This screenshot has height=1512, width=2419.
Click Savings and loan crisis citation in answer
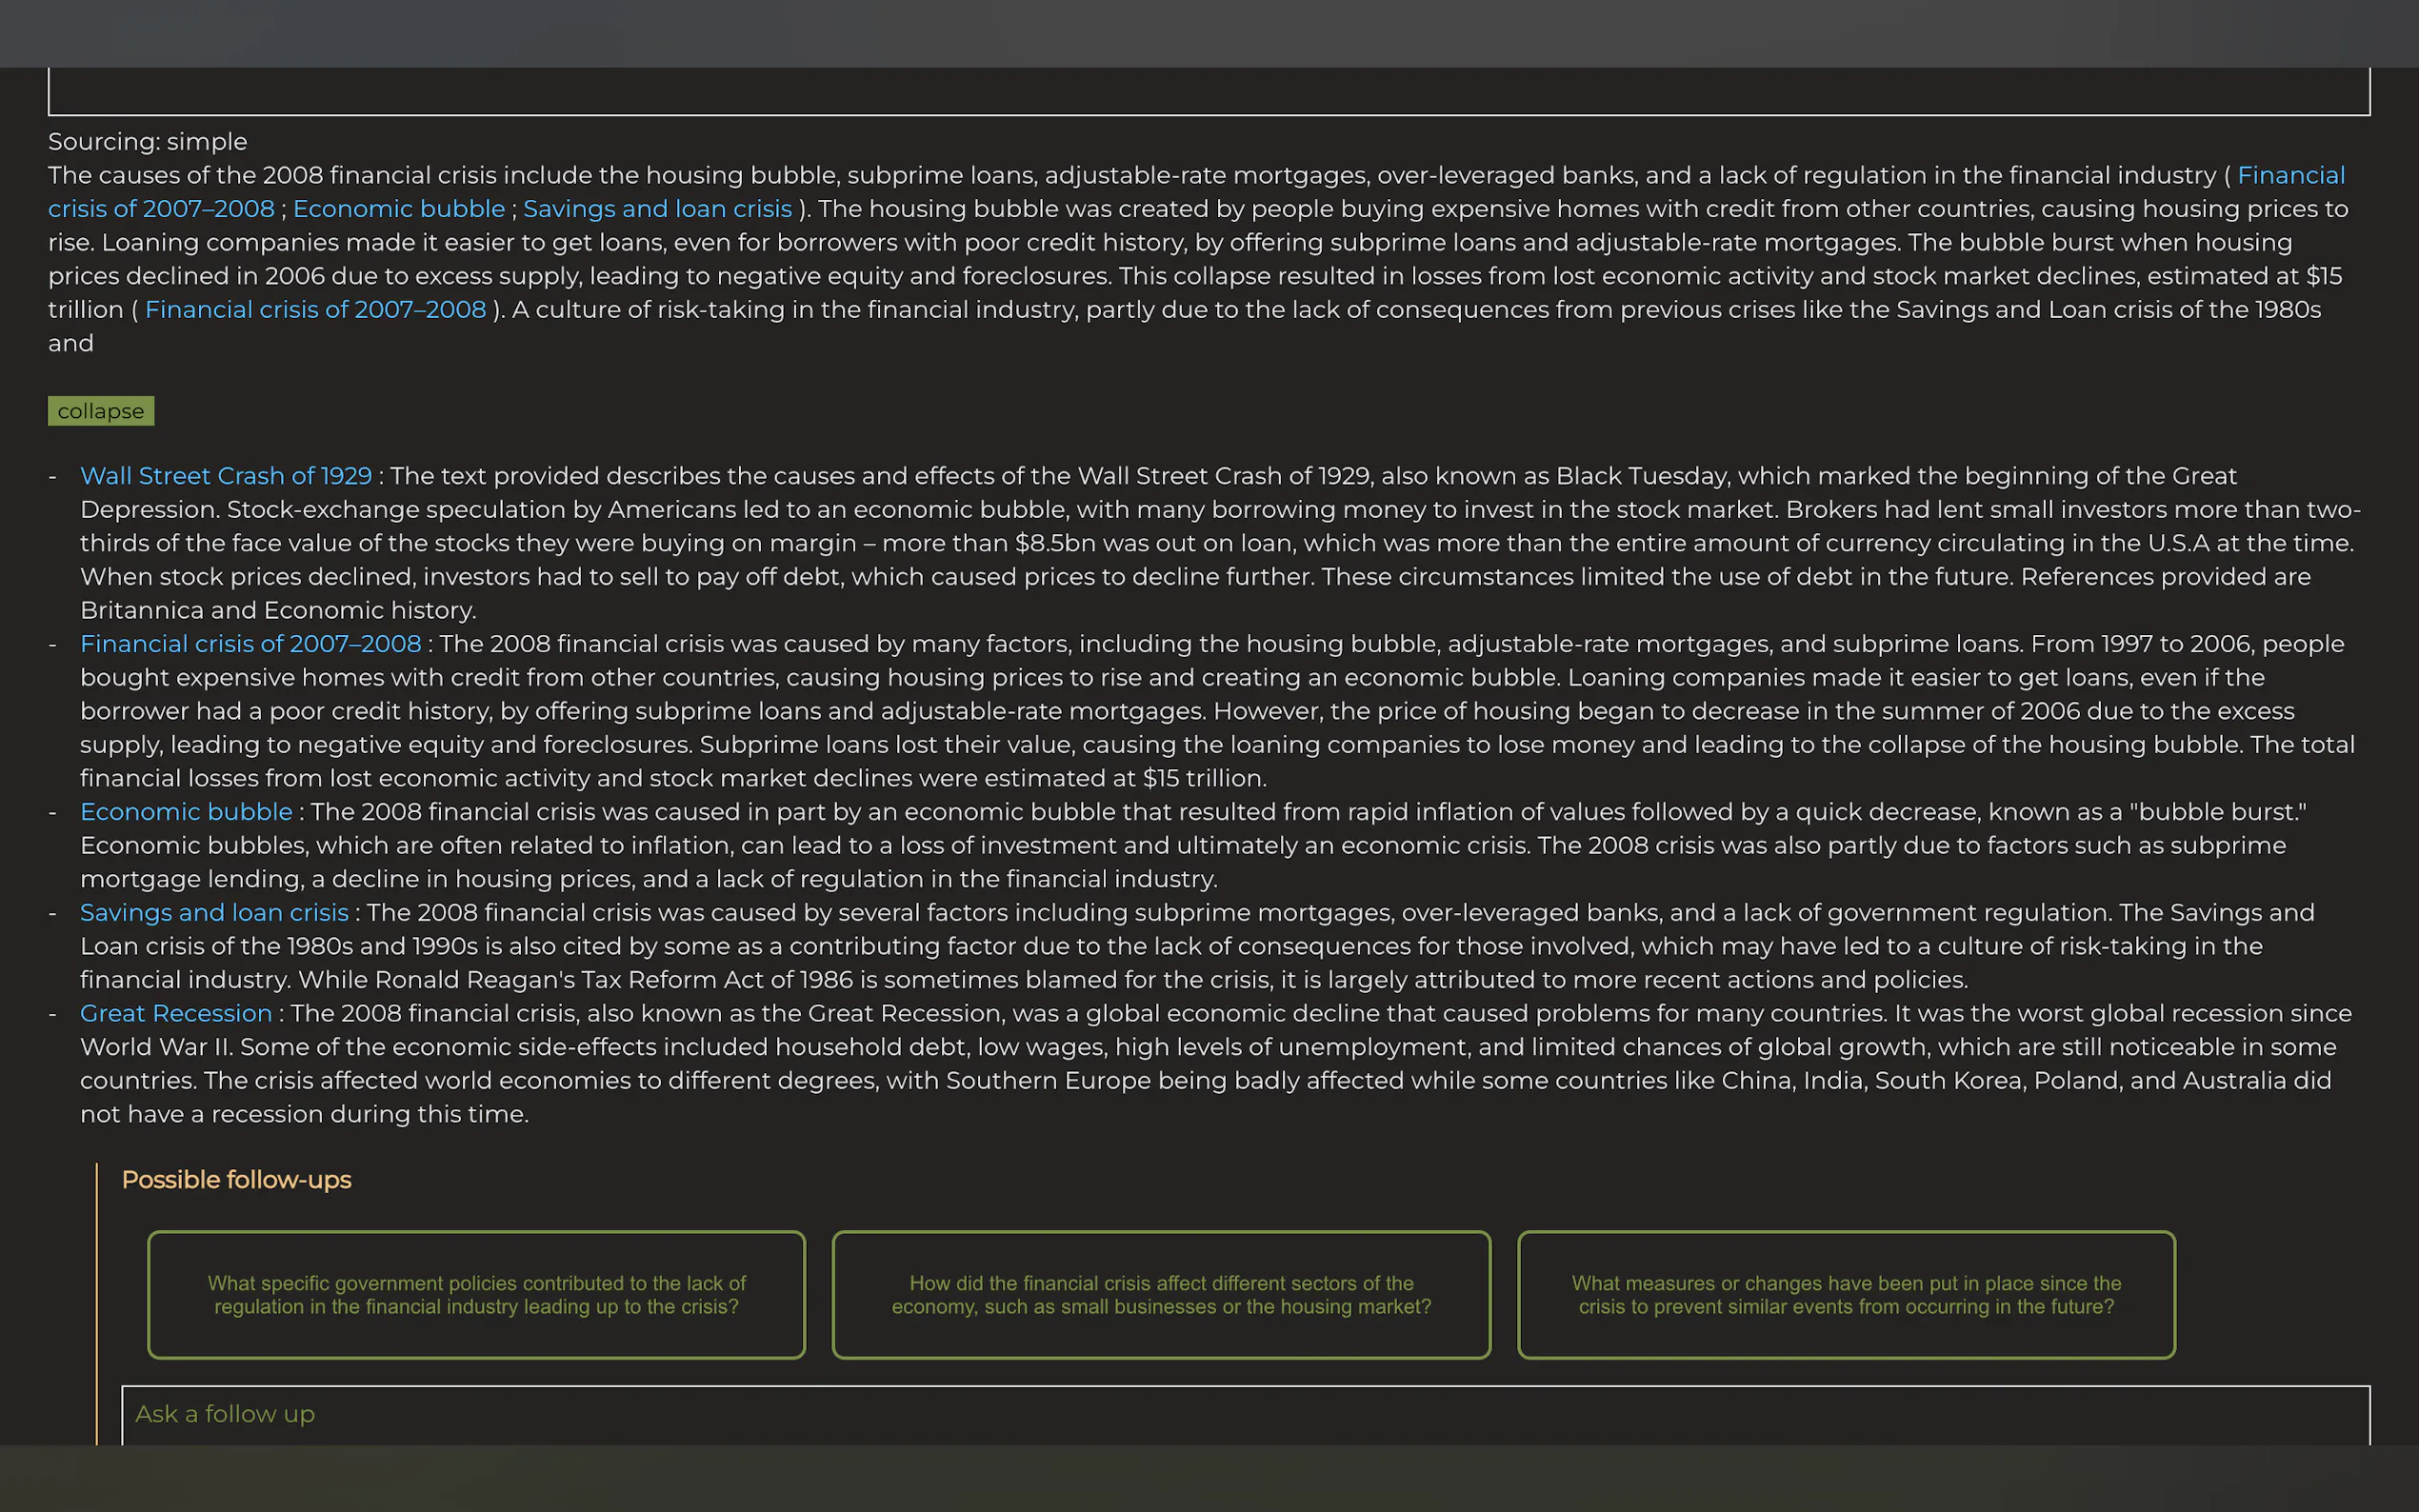[657, 209]
